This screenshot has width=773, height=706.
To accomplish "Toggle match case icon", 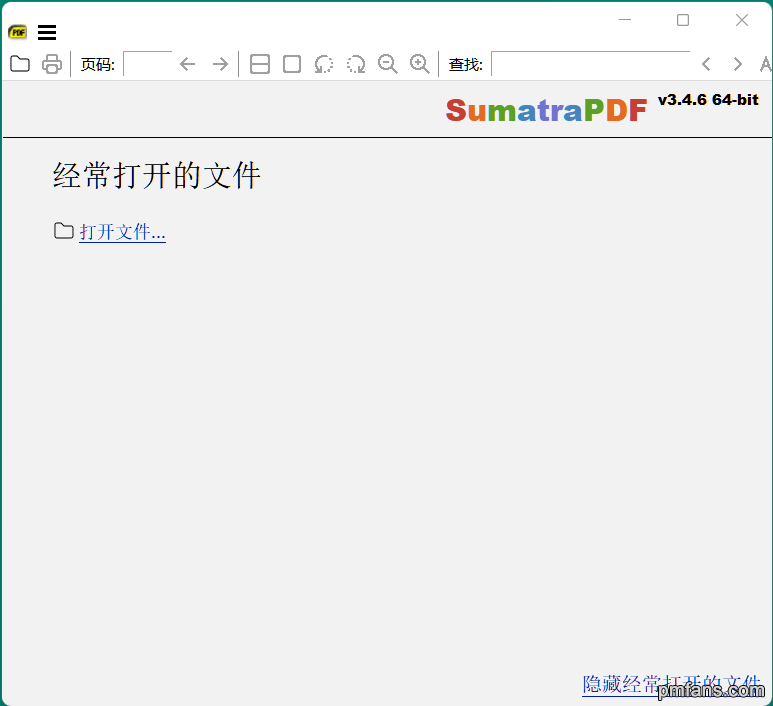I will pos(766,64).
